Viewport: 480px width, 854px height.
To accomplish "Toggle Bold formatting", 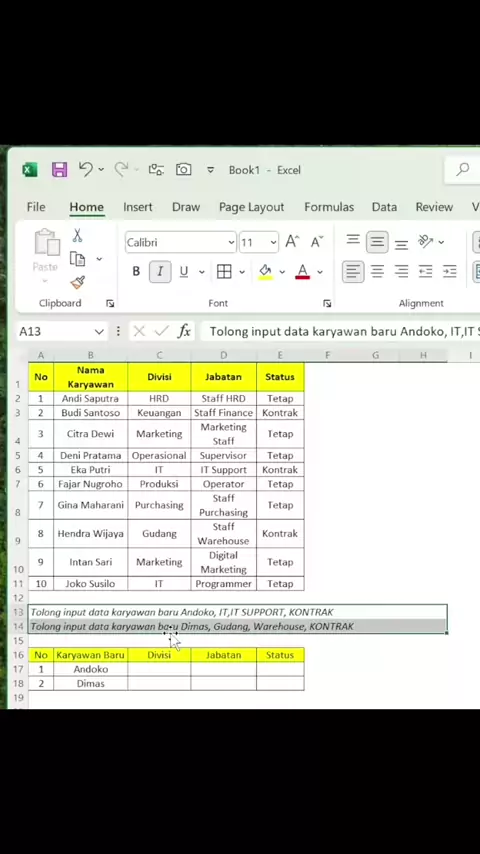I will (x=136, y=271).
